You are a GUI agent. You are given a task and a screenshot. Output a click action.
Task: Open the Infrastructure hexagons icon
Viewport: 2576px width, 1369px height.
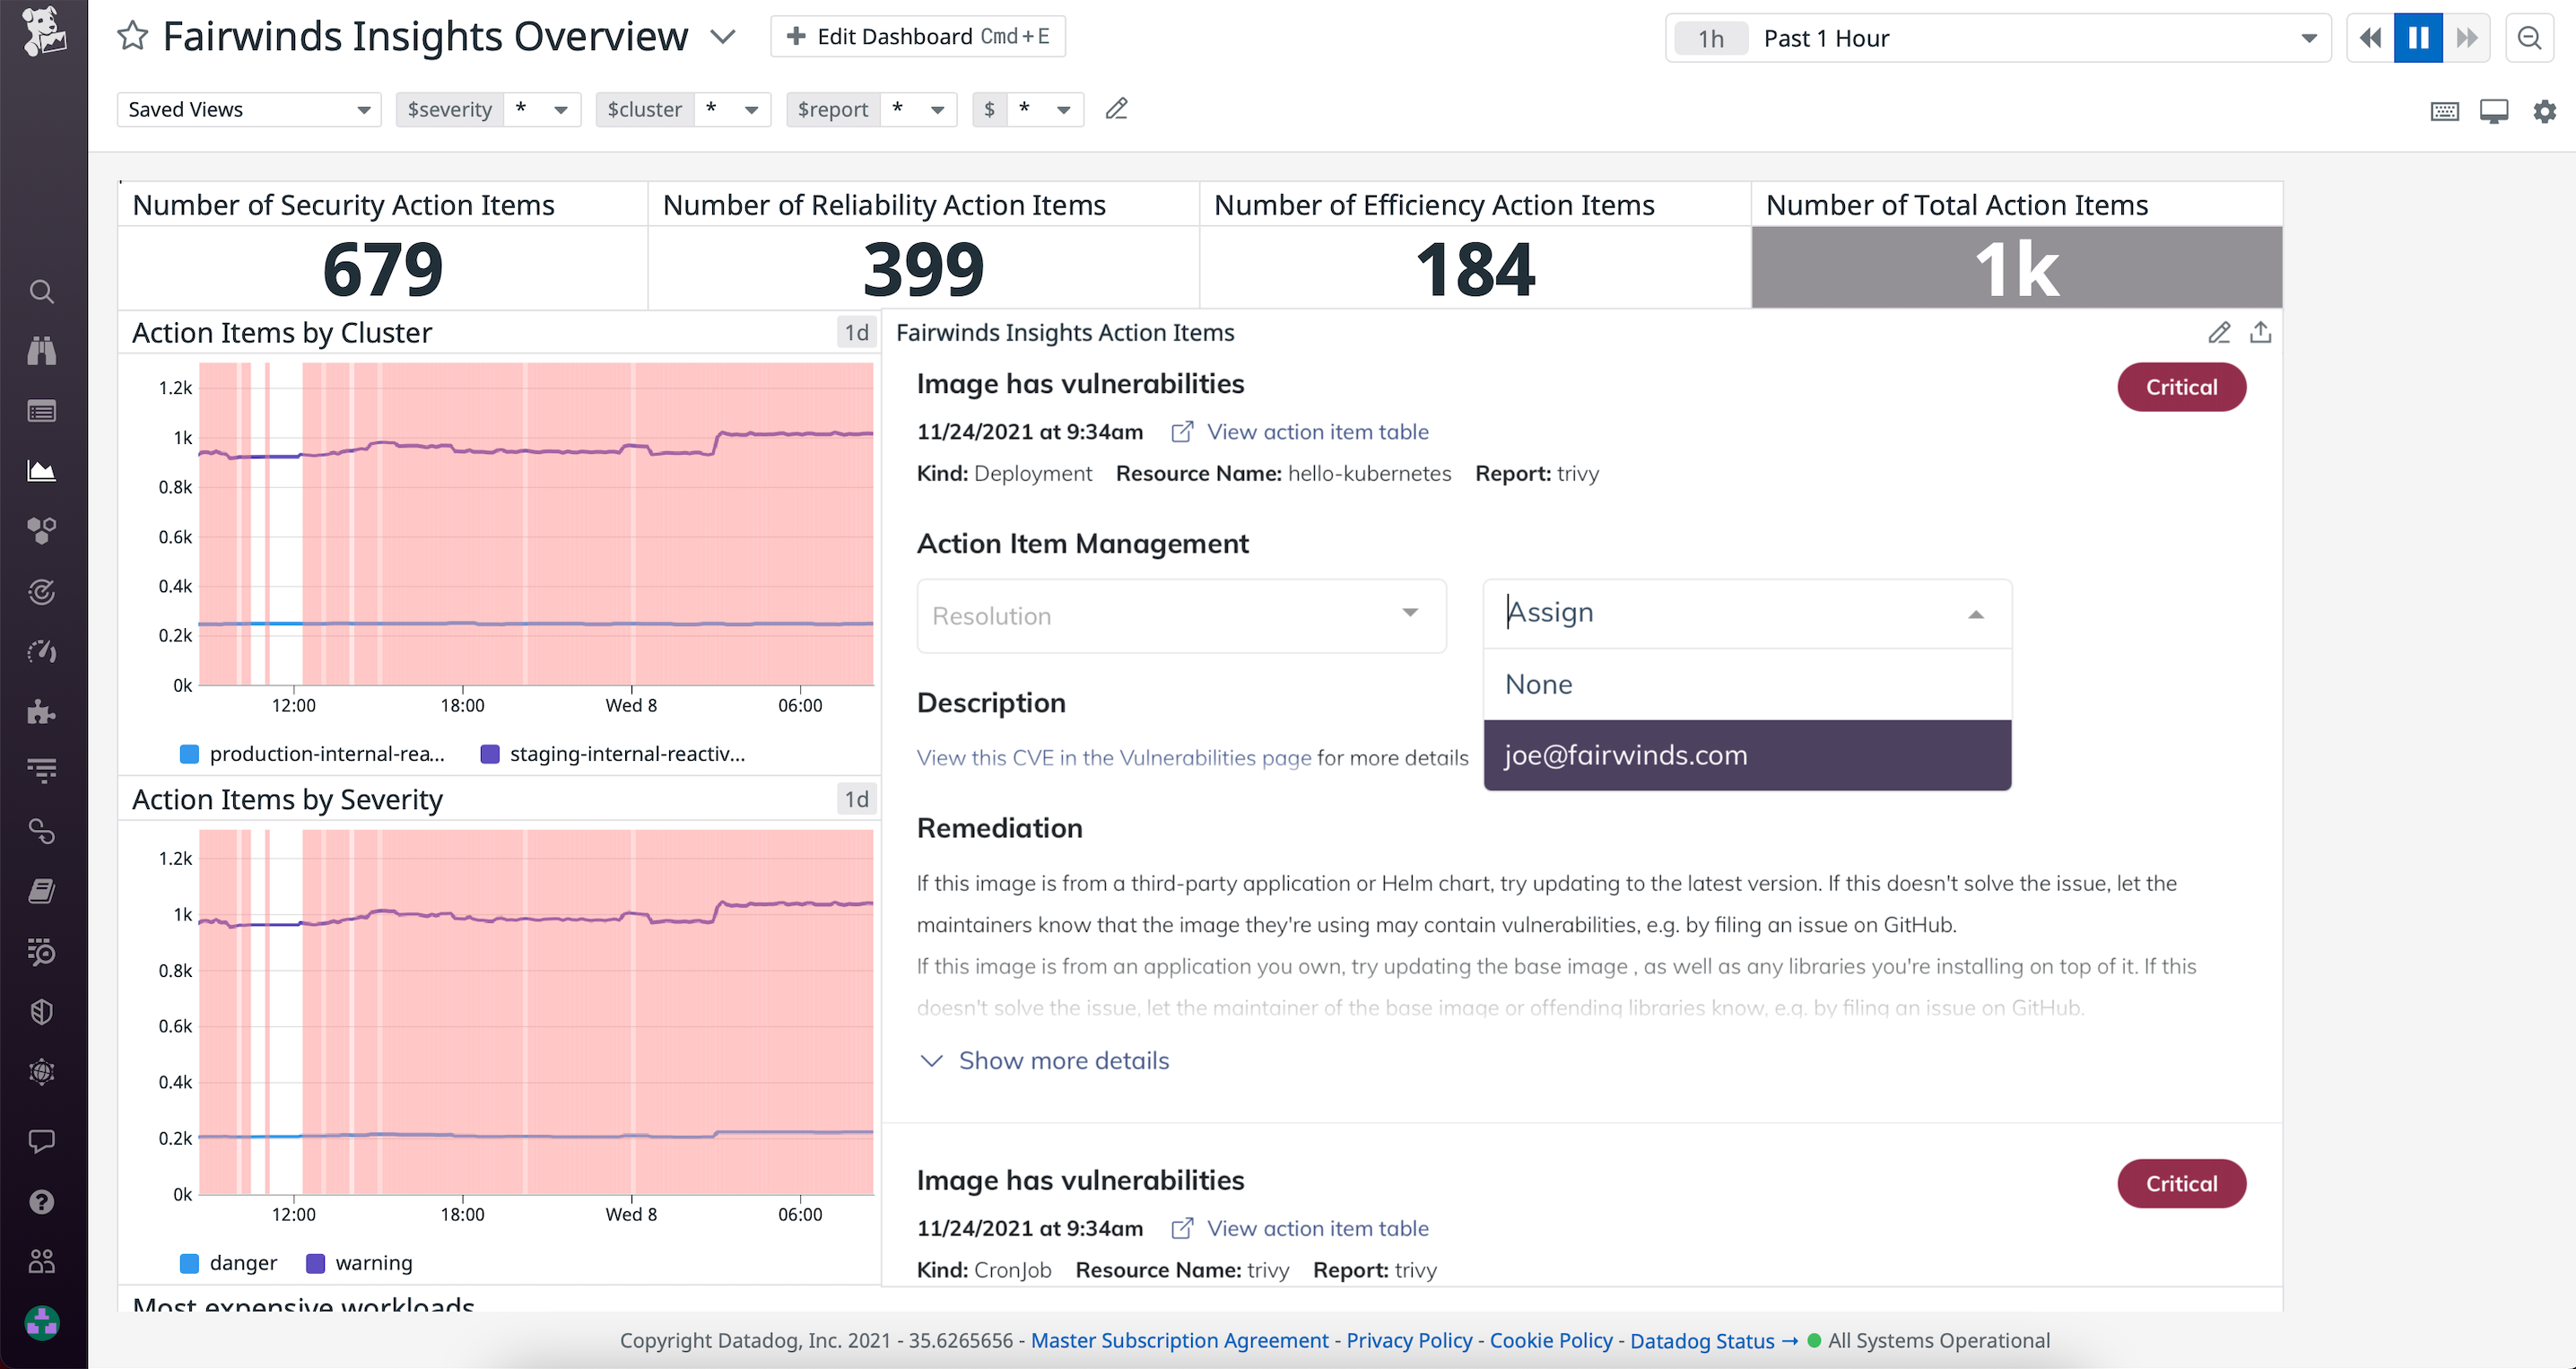pyautogui.click(x=42, y=531)
